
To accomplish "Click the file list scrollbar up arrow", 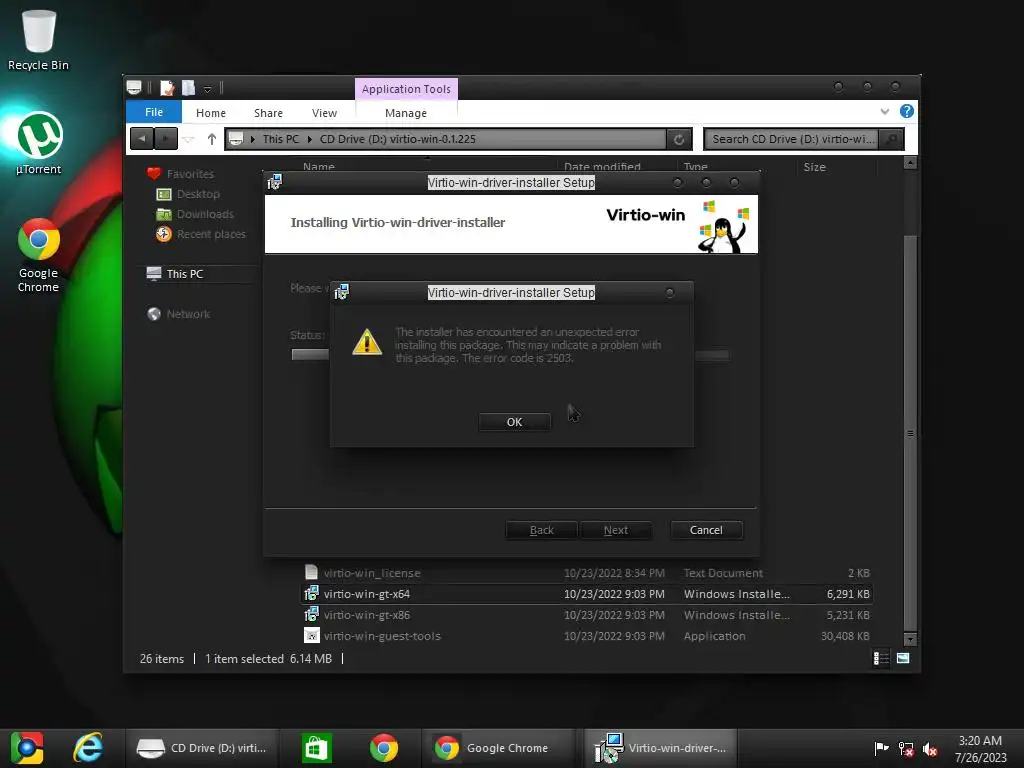I will (910, 163).
